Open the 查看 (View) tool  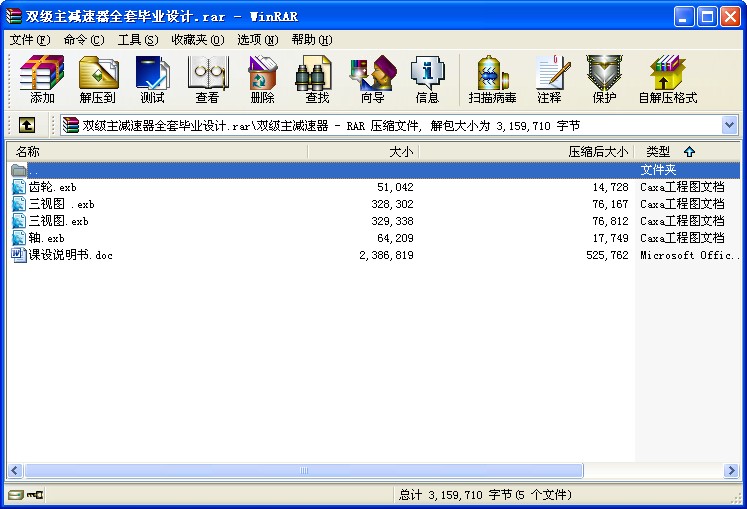207,79
